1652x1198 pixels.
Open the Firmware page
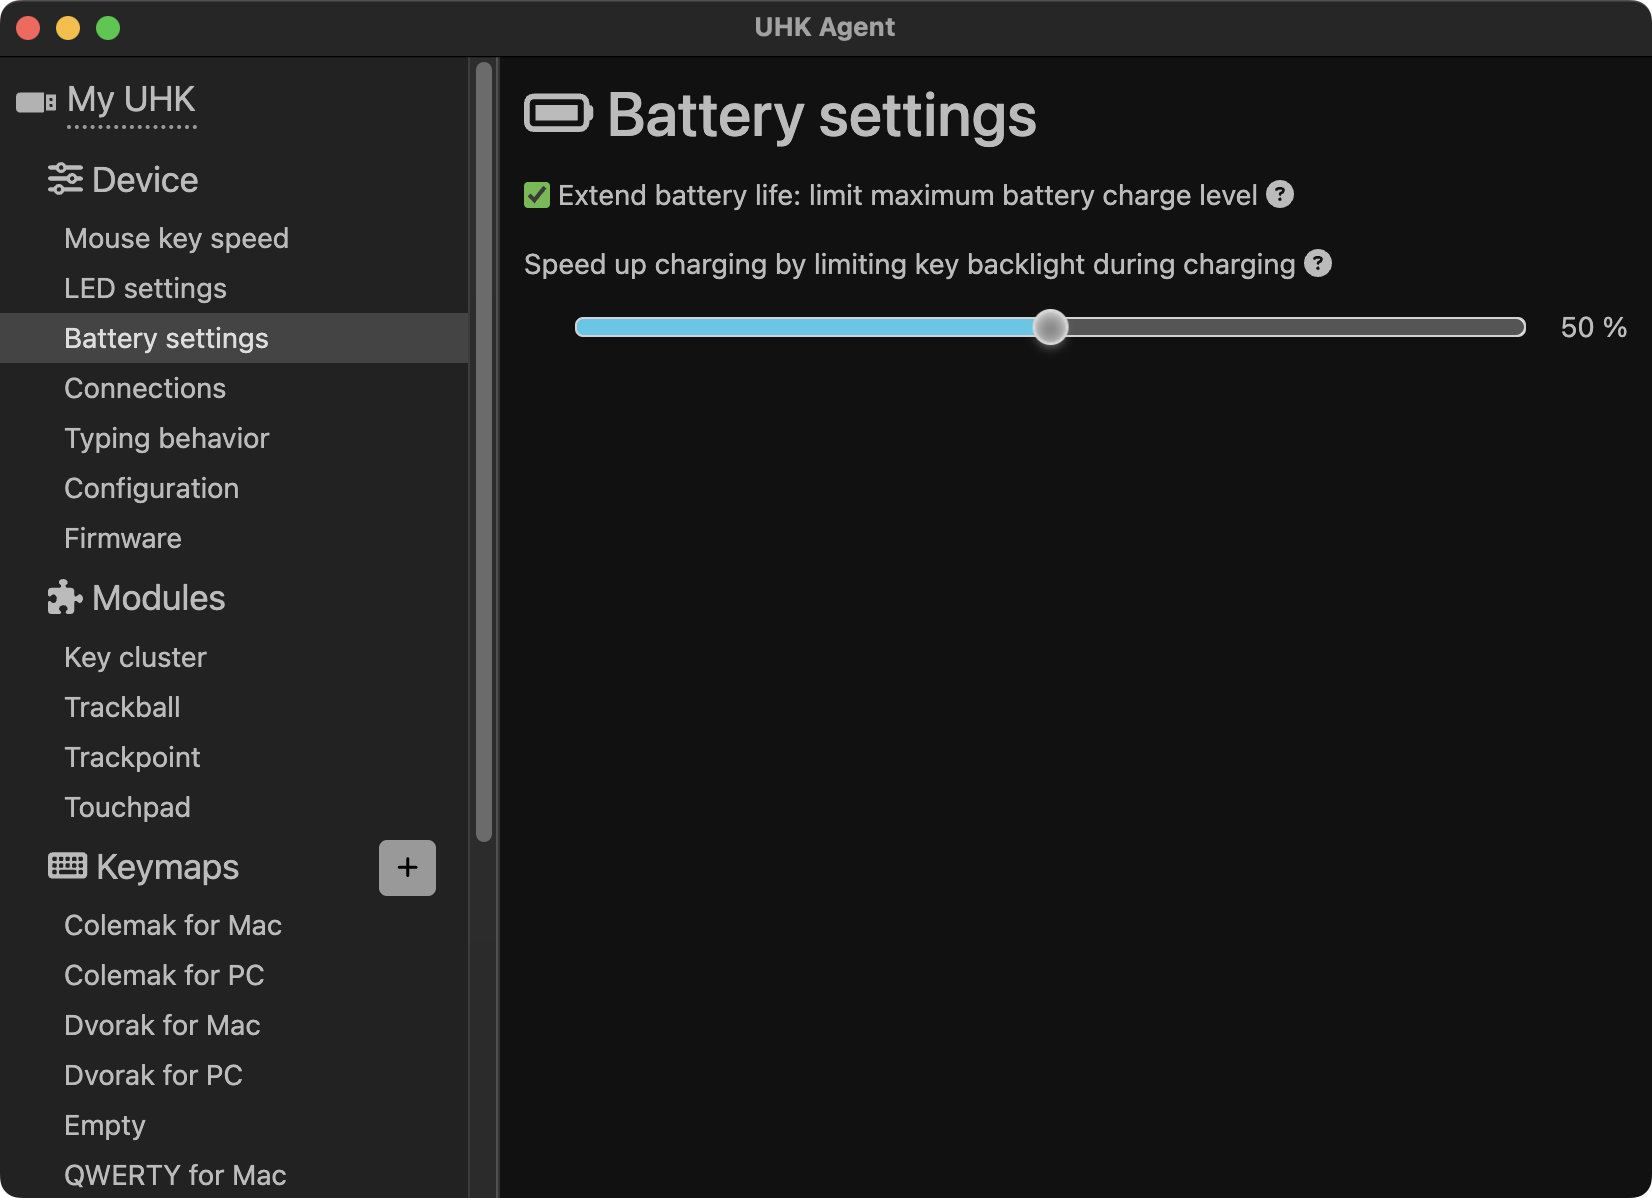coord(123,538)
